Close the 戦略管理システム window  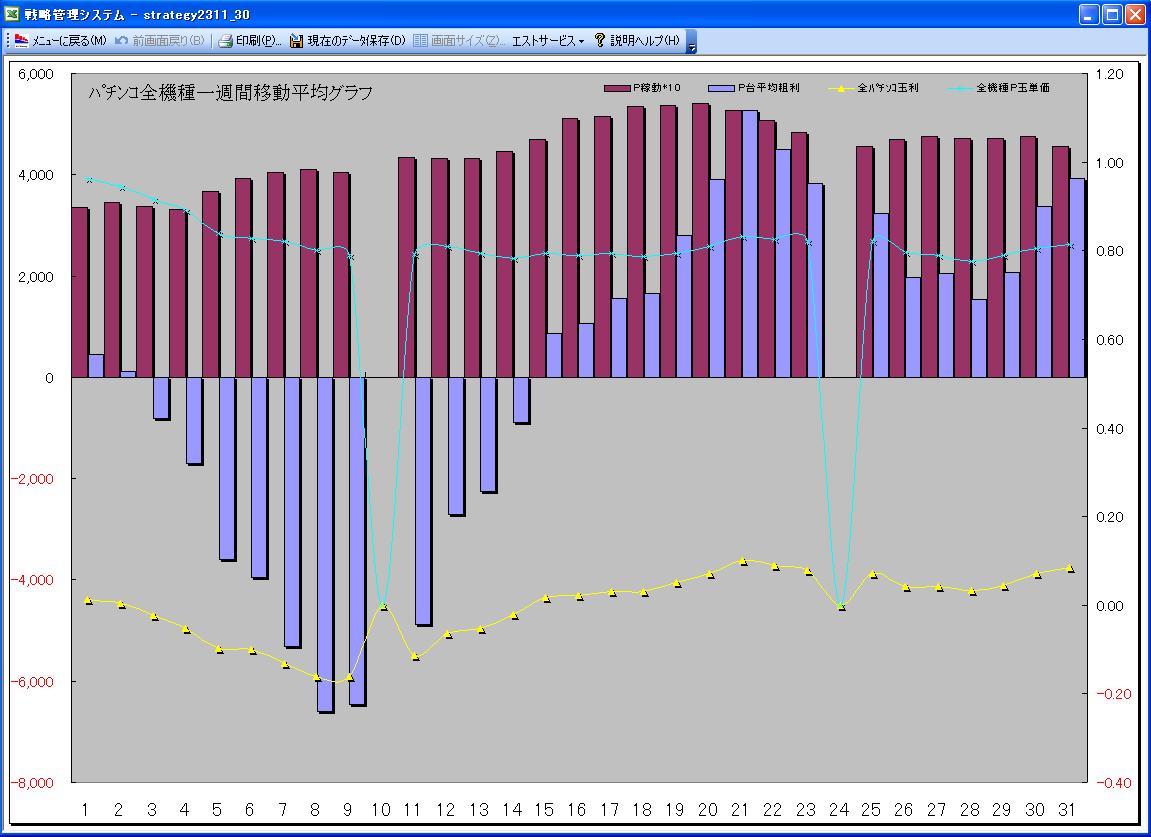point(1134,14)
